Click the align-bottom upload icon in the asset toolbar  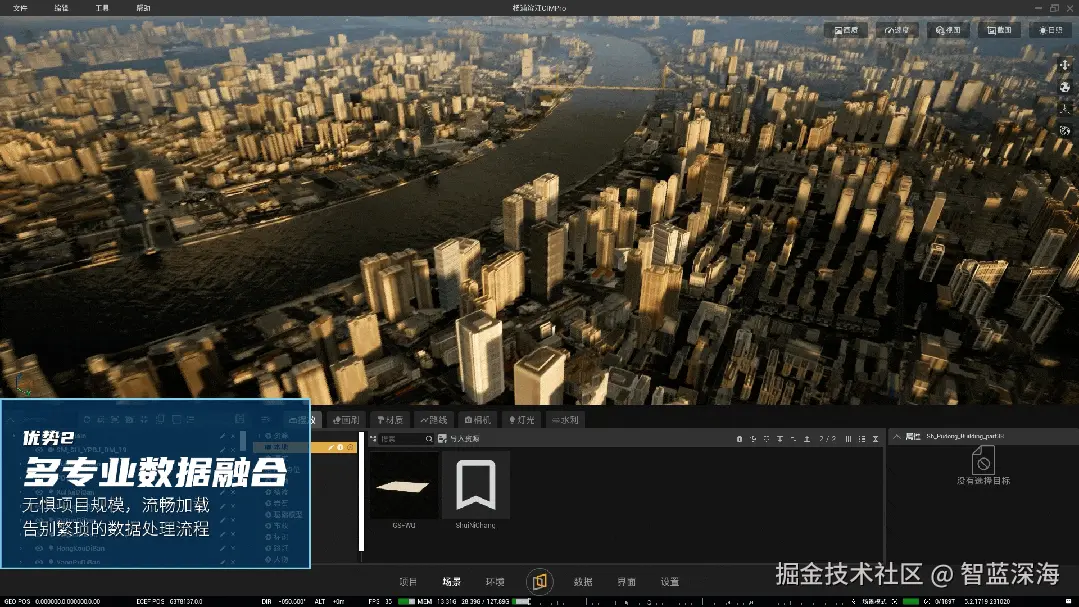806,438
